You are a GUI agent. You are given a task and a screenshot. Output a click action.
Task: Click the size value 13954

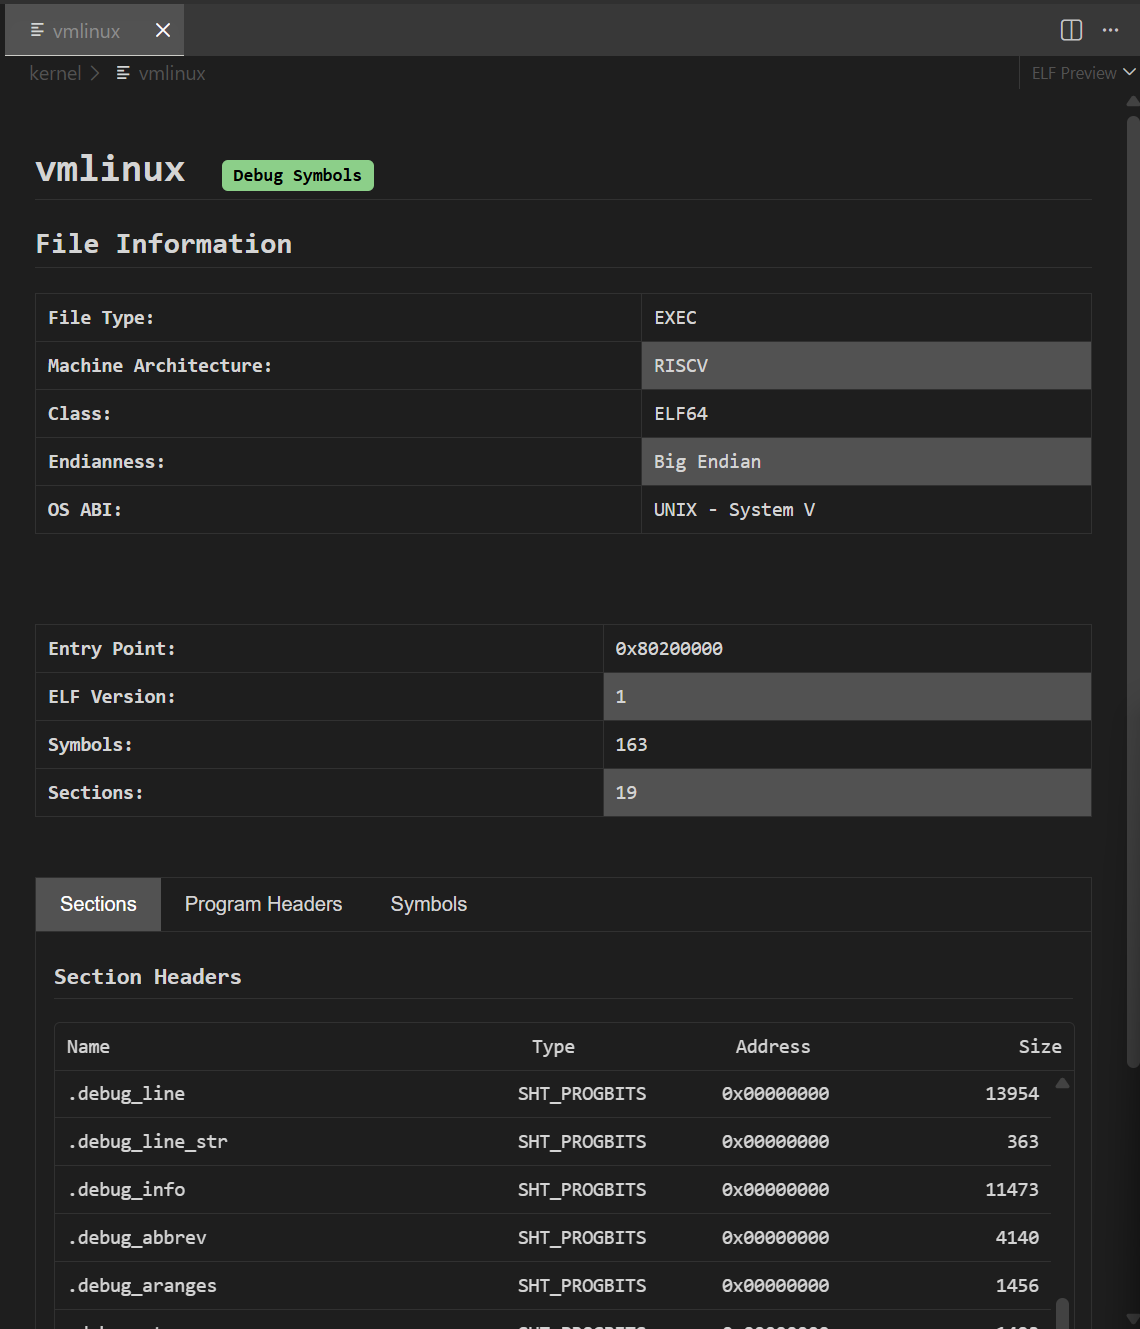[x=1012, y=1094]
